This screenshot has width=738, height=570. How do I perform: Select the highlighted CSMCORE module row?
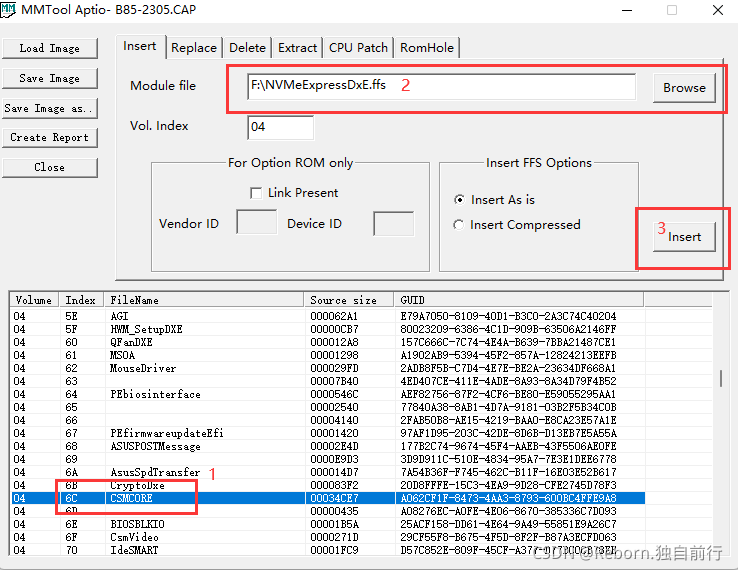328,498
